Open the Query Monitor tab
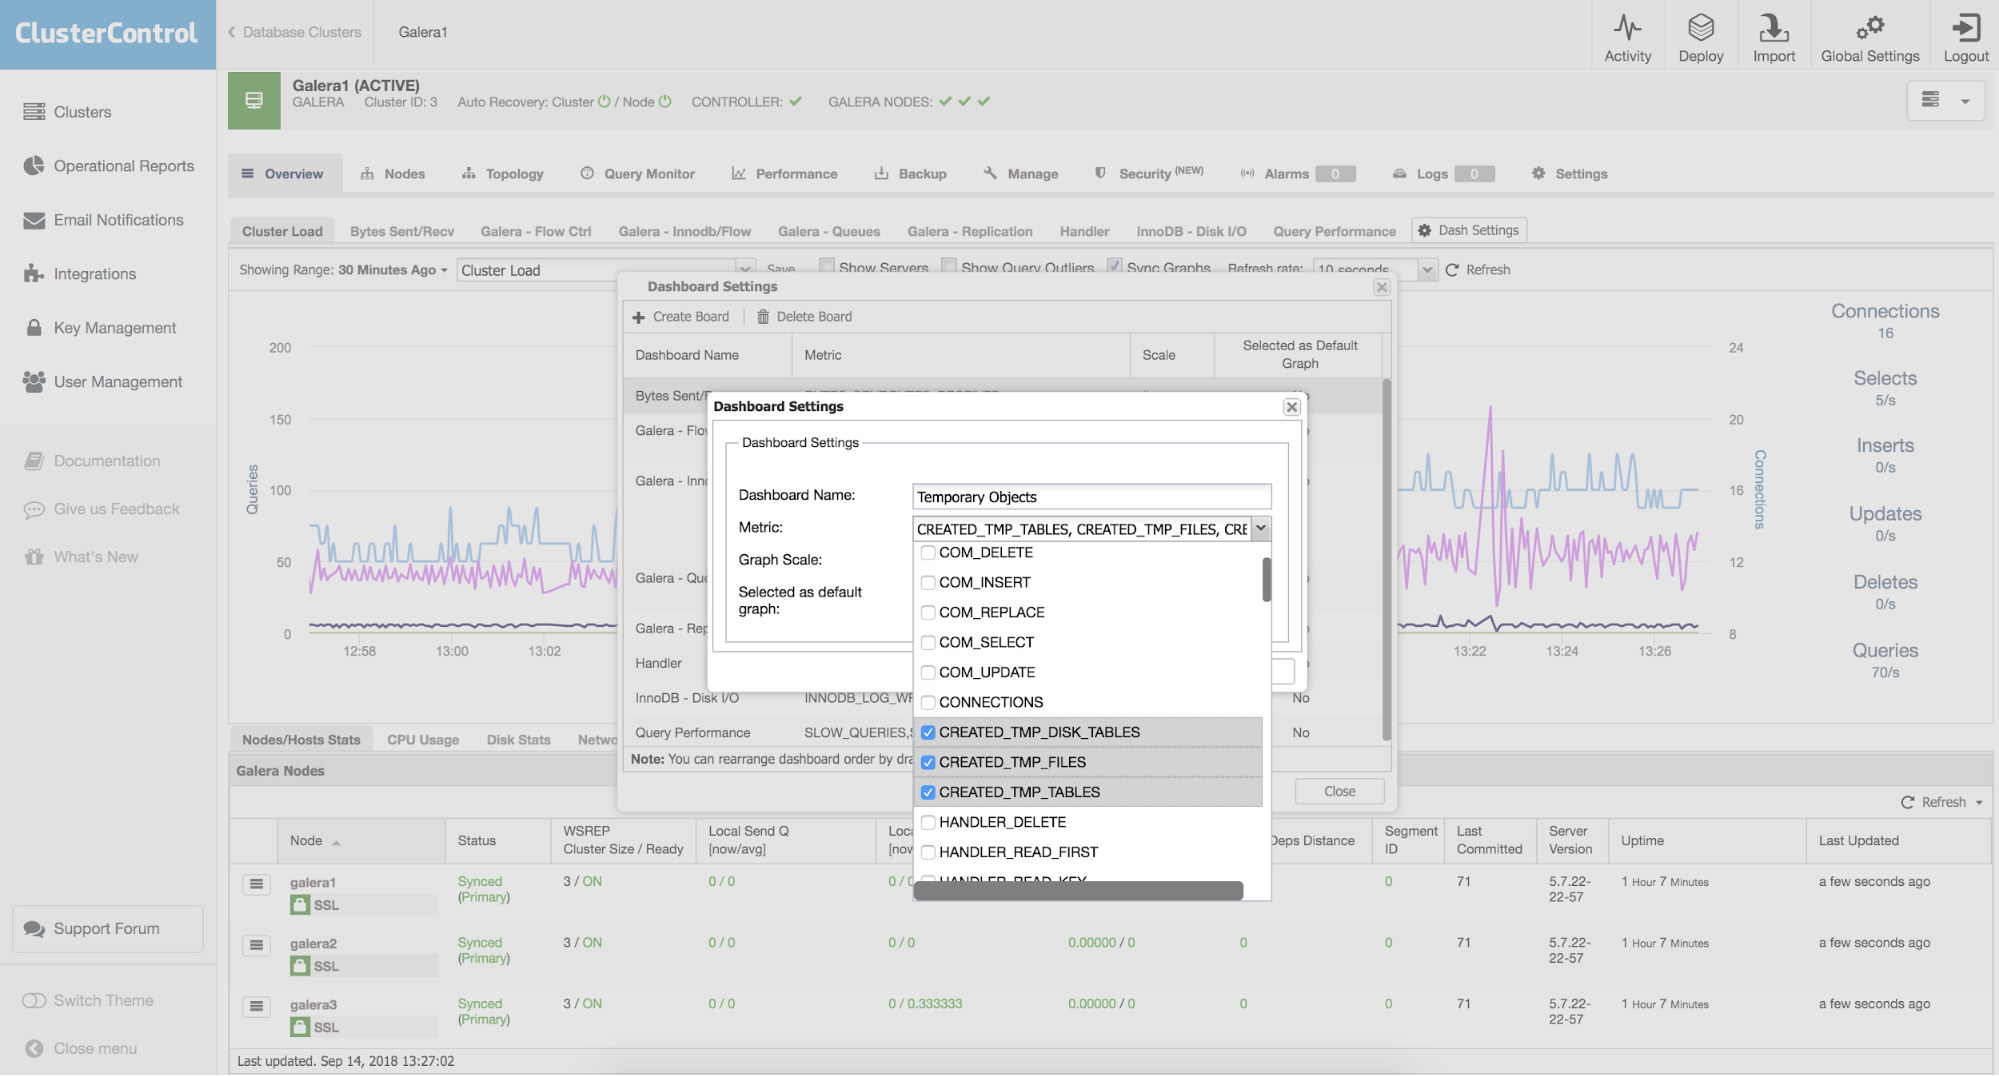The width and height of the screenshot is (1999, 1076). 638,174
